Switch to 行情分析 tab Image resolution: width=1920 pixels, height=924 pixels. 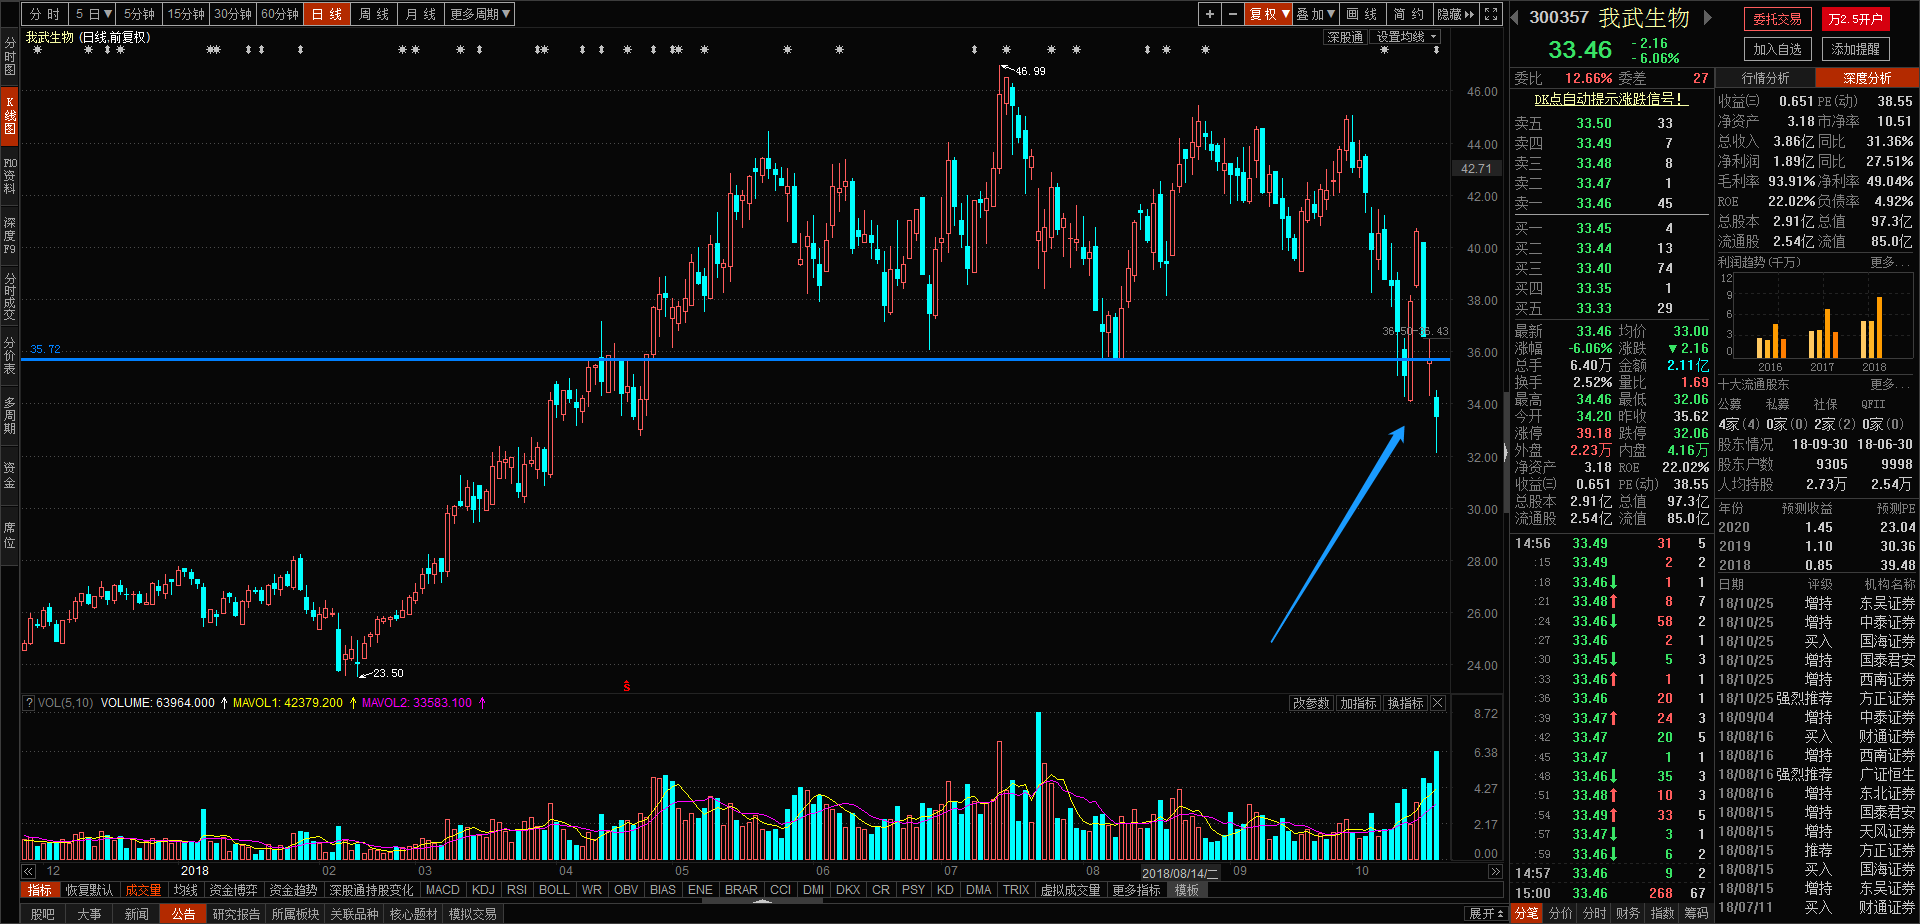1766,78
